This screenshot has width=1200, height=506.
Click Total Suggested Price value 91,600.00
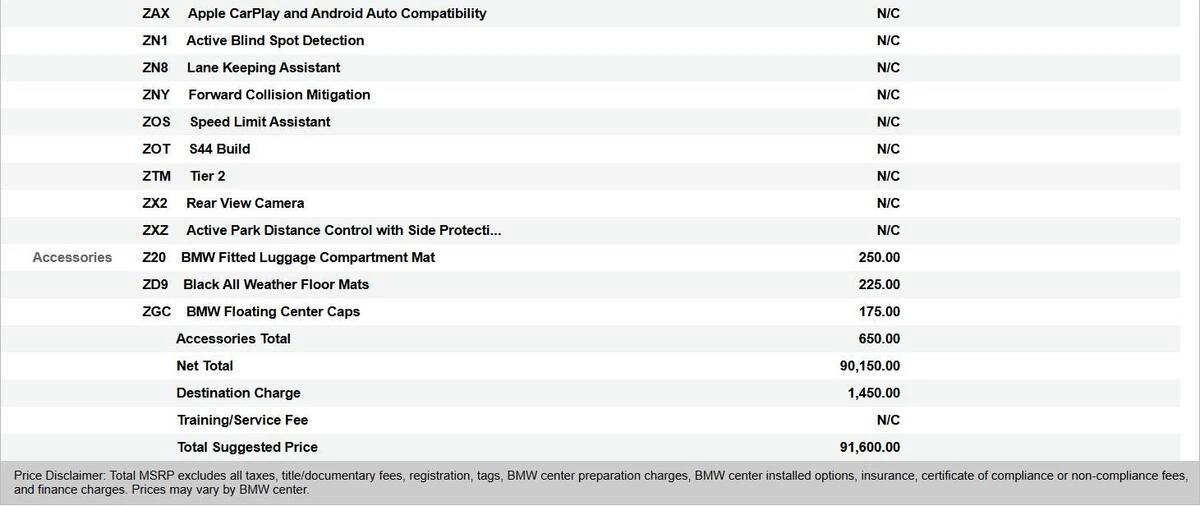[870, 447]
